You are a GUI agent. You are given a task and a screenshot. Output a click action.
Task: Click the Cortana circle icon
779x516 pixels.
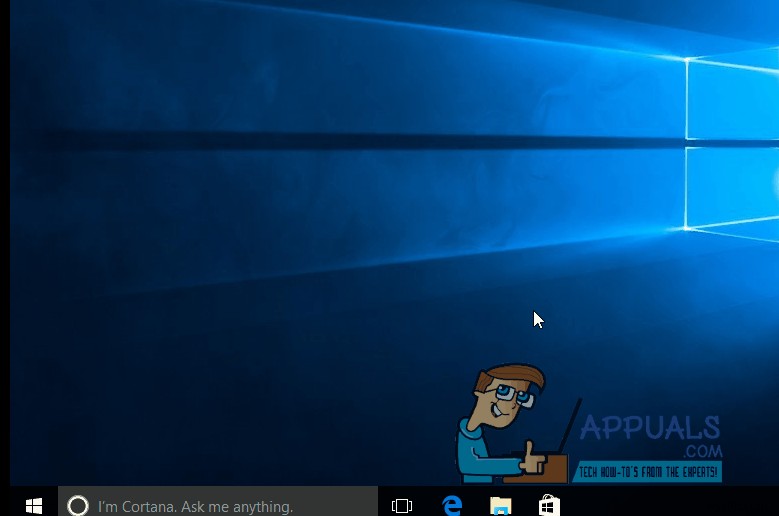coord(78,506)
